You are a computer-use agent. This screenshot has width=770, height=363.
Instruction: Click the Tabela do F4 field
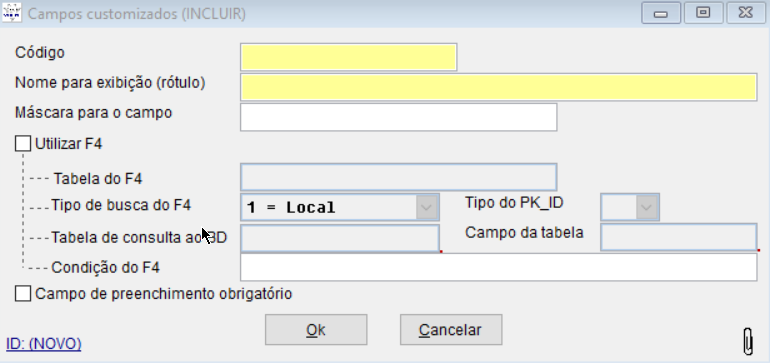click(398, 177)
